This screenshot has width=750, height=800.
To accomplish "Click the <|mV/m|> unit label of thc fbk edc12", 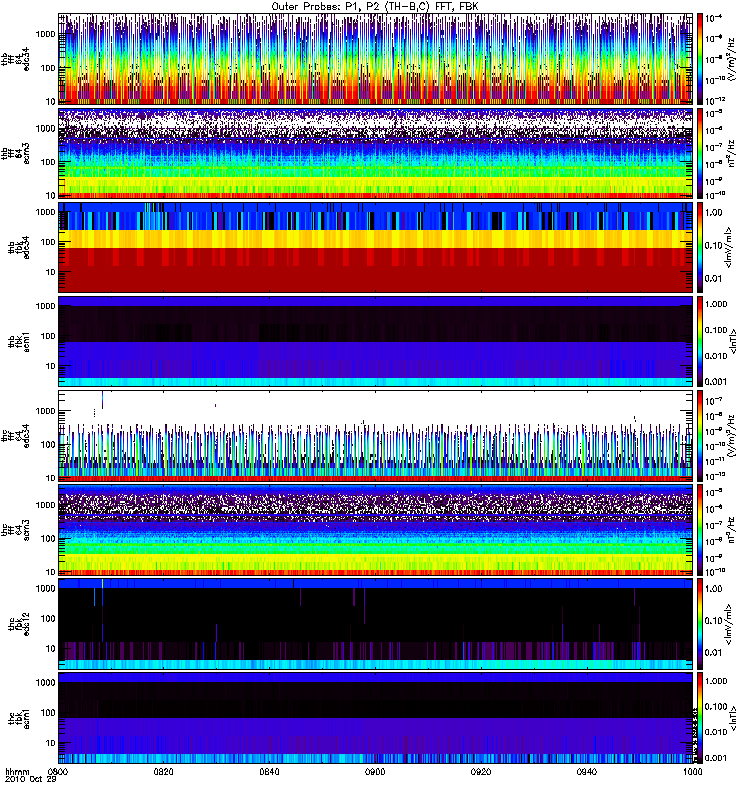I will 729,624.
